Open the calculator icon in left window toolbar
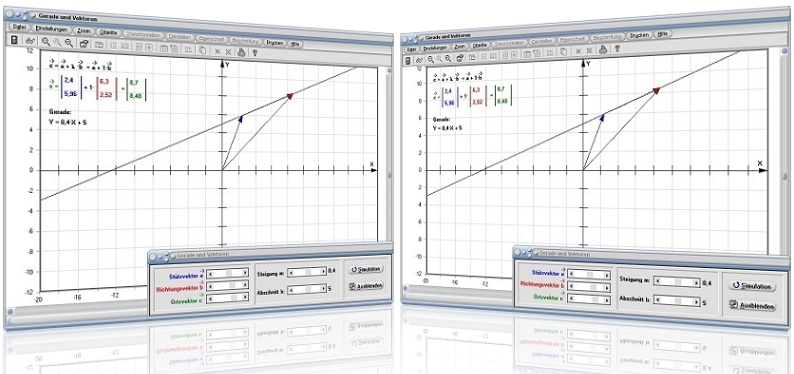 [x=14, y=40]
